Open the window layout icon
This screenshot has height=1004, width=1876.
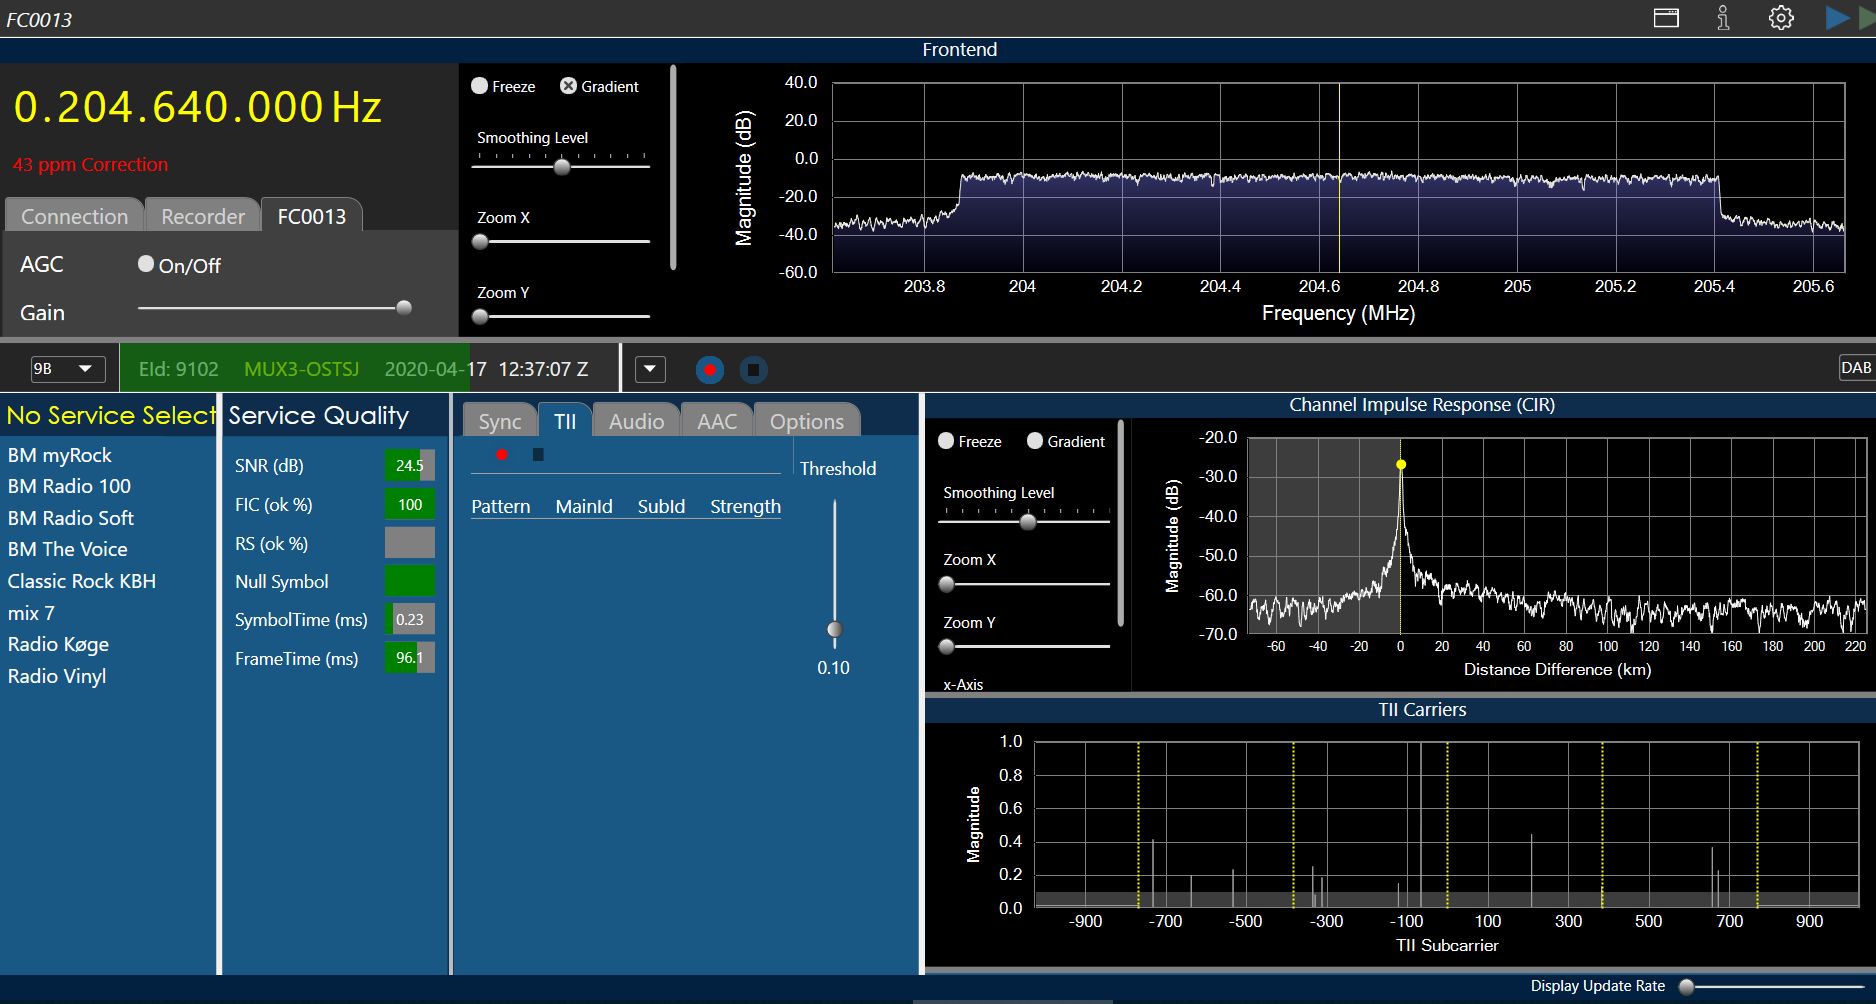tap(1666, 18)
